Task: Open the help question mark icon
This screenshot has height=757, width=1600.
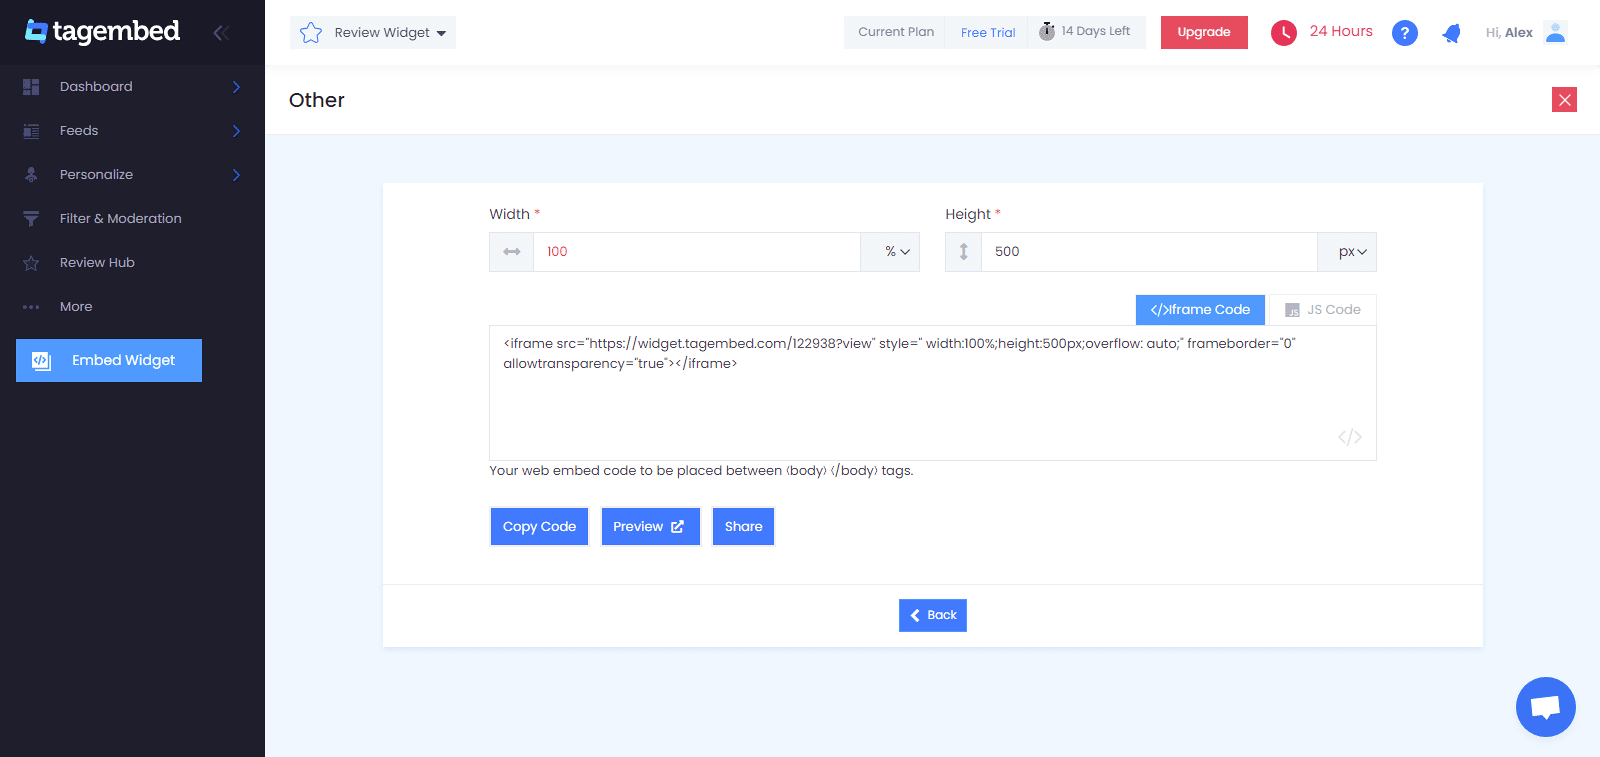Action: click(x=1404, y=33)
